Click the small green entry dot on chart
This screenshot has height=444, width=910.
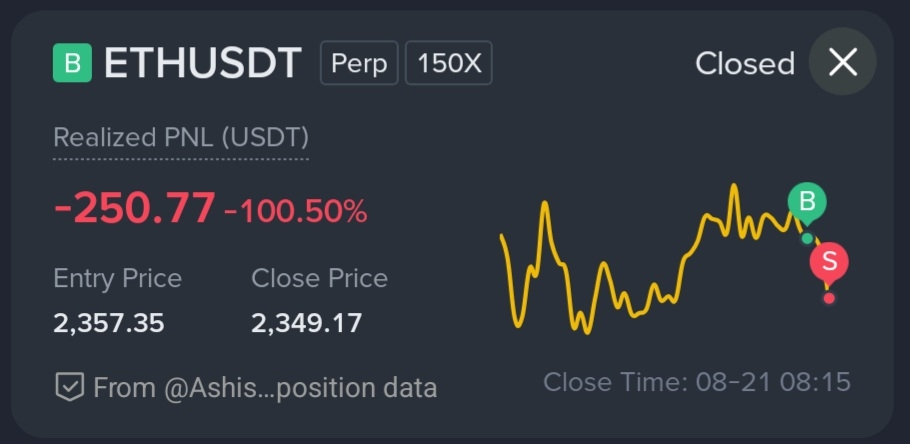(x=807, y=238)
